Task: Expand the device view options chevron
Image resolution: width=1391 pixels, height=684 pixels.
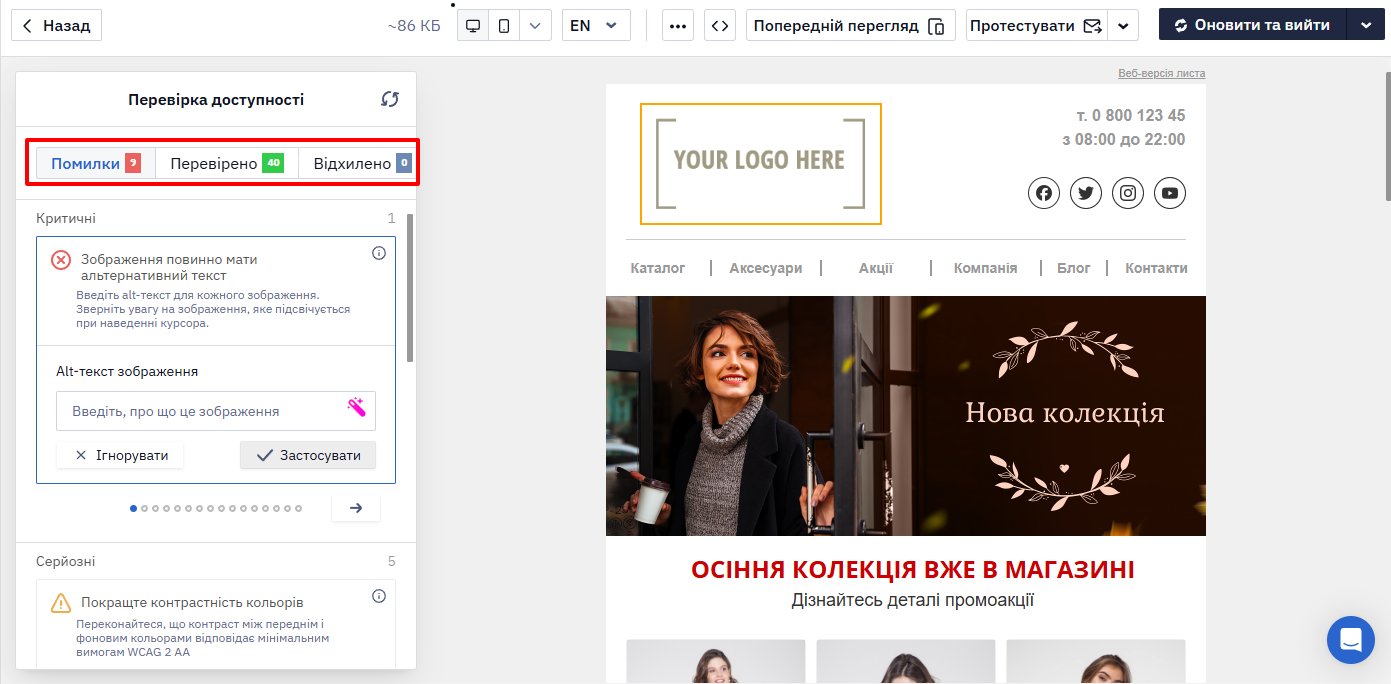Action: tap(535, 25)
